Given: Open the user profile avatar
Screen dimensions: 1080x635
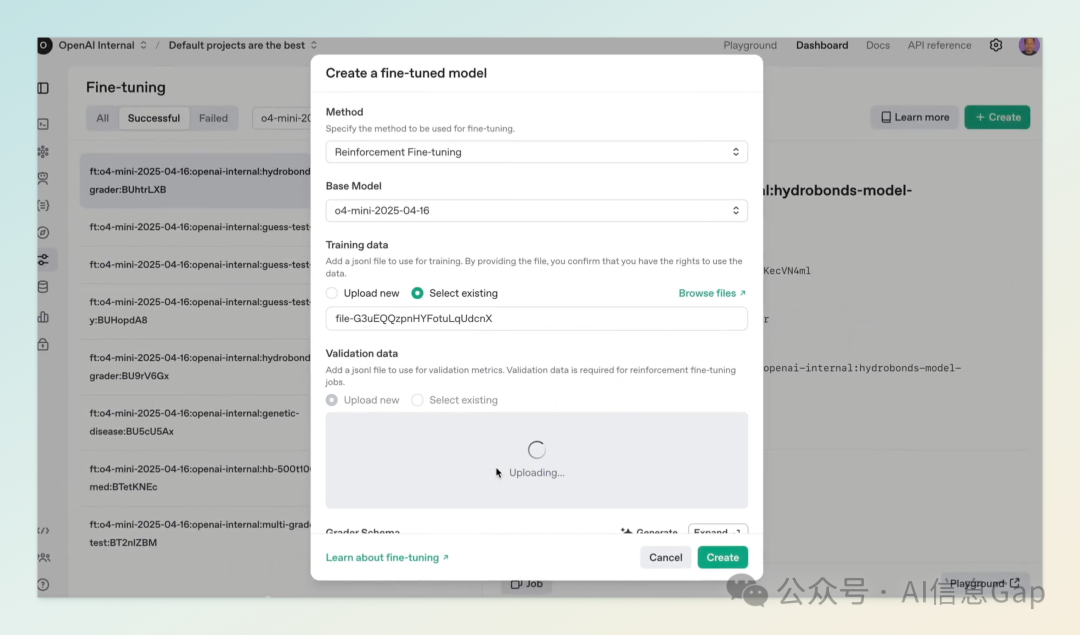Looking at the screenshot, I should coord(1029,45).
